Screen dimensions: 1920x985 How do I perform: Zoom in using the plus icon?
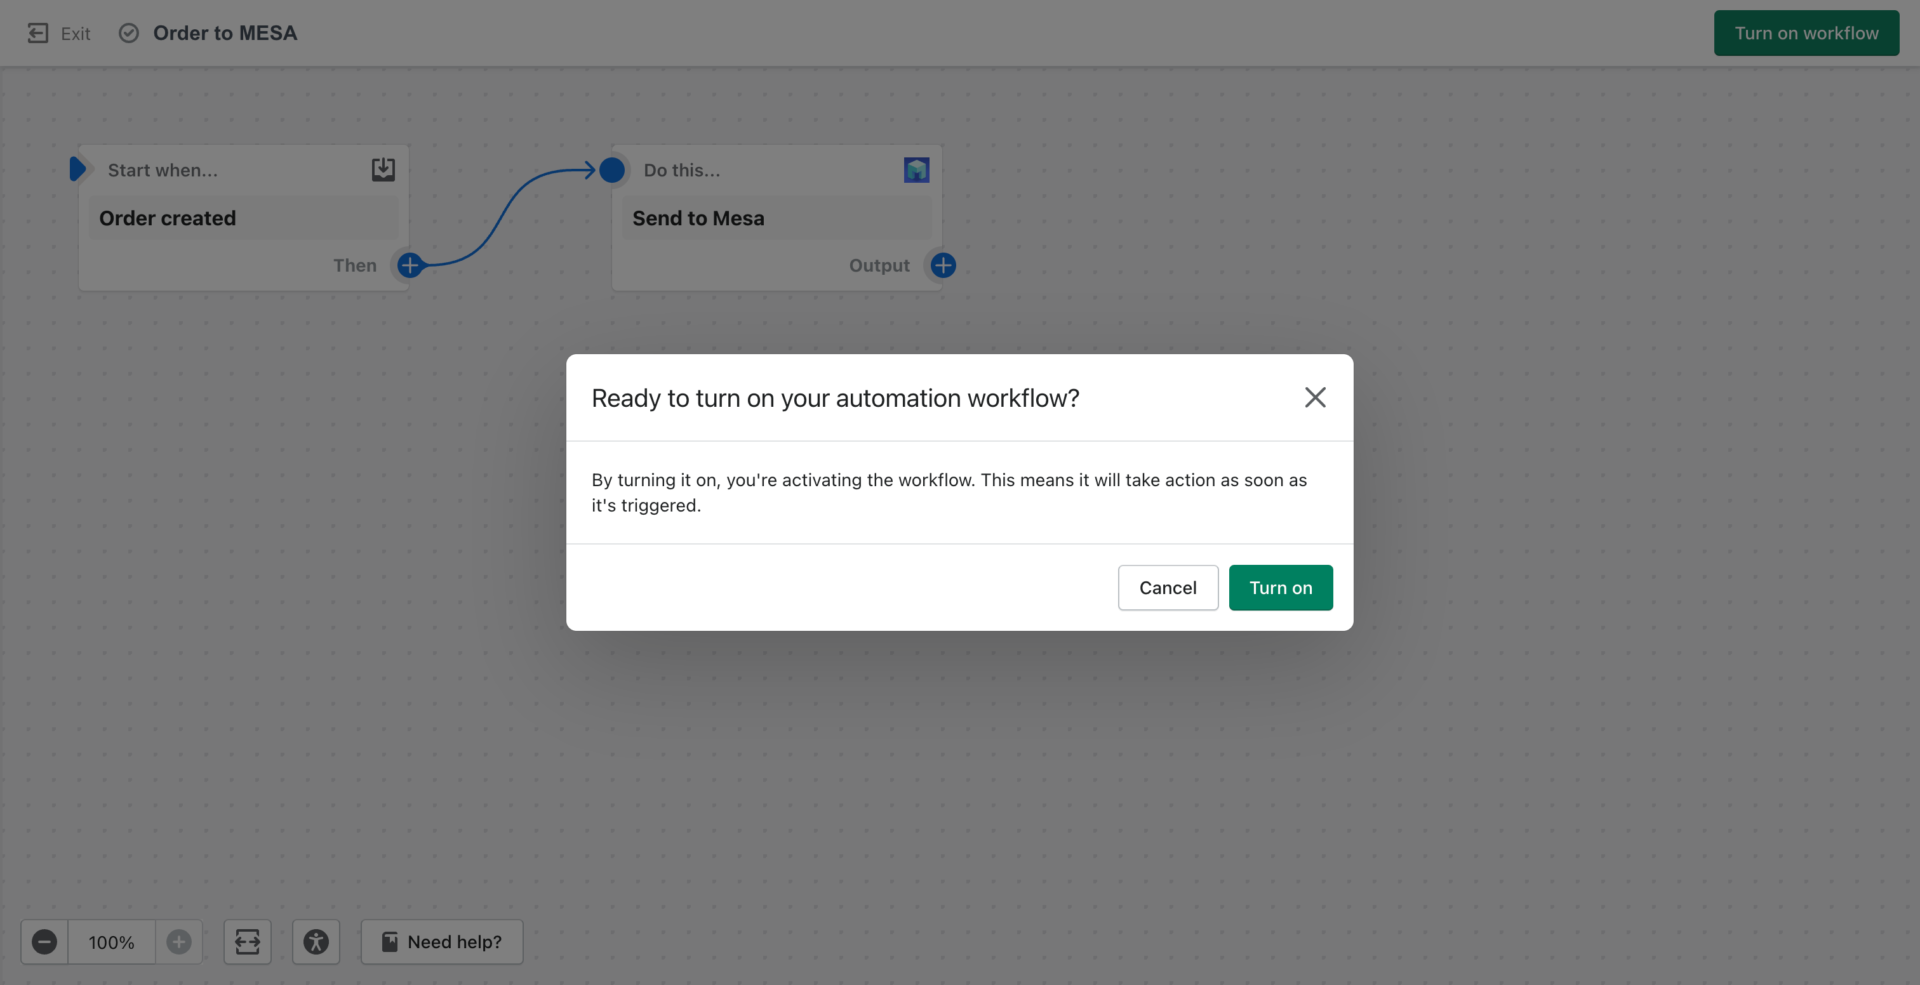point(179,941)
